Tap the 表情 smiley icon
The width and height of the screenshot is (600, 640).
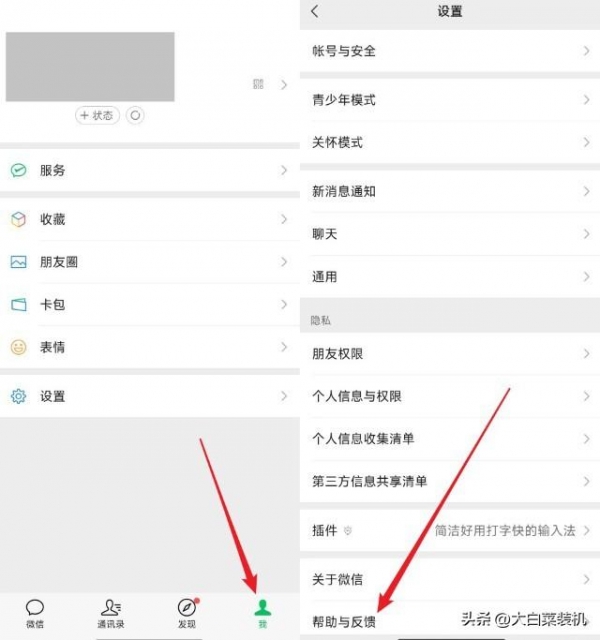point(18,347)
